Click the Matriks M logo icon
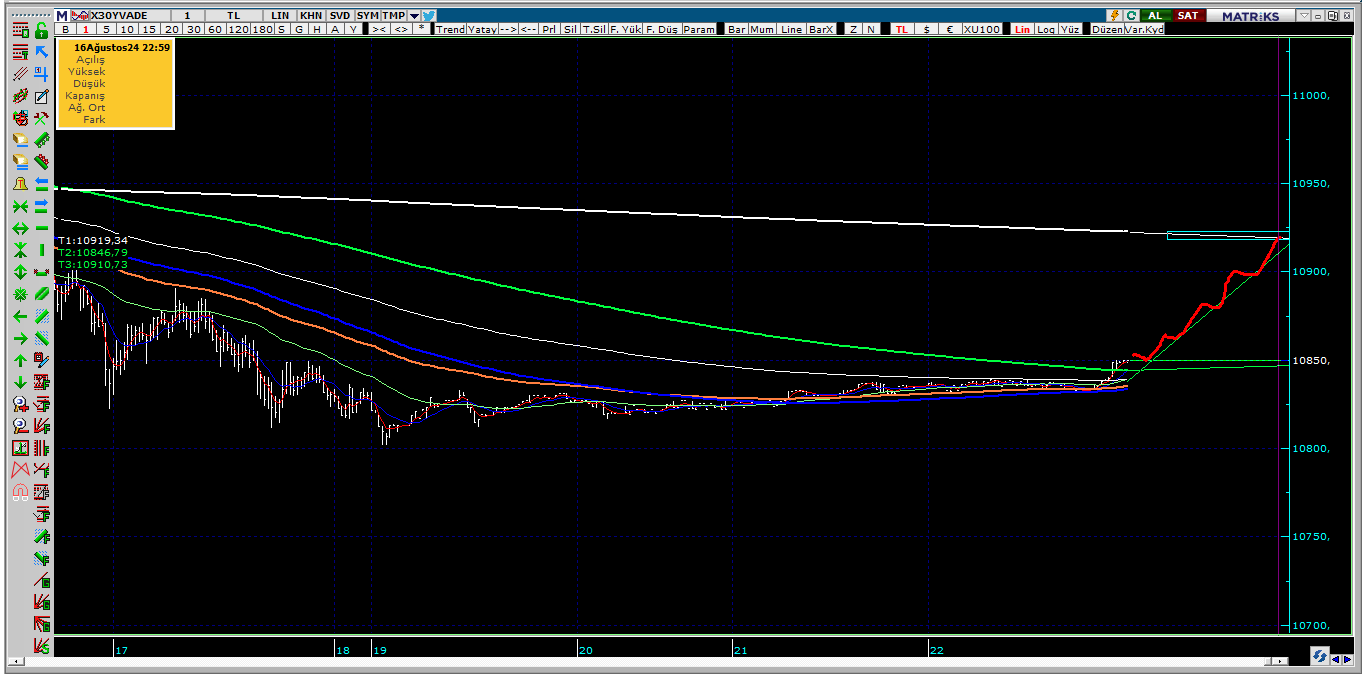1362x674 pixels. tap(62, 16)
